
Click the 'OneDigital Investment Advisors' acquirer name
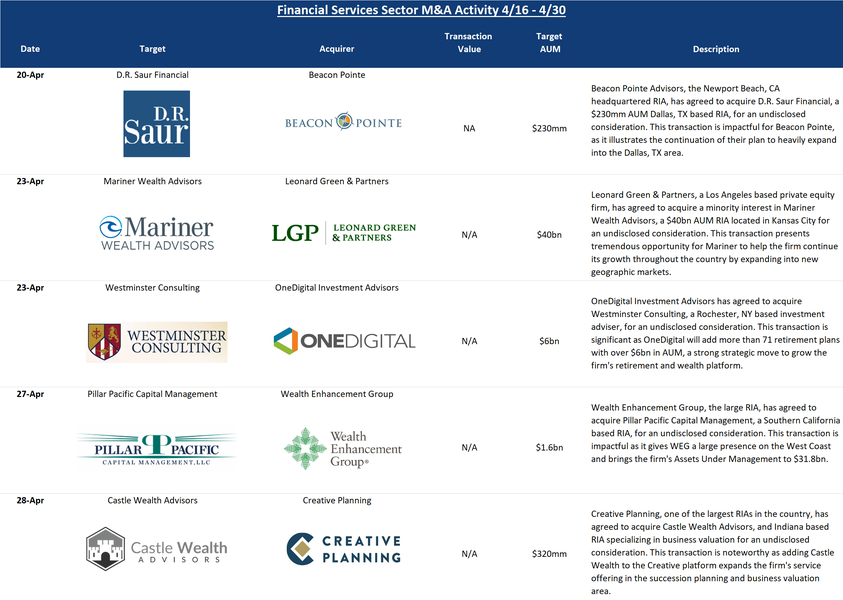(x=337, y=288)
